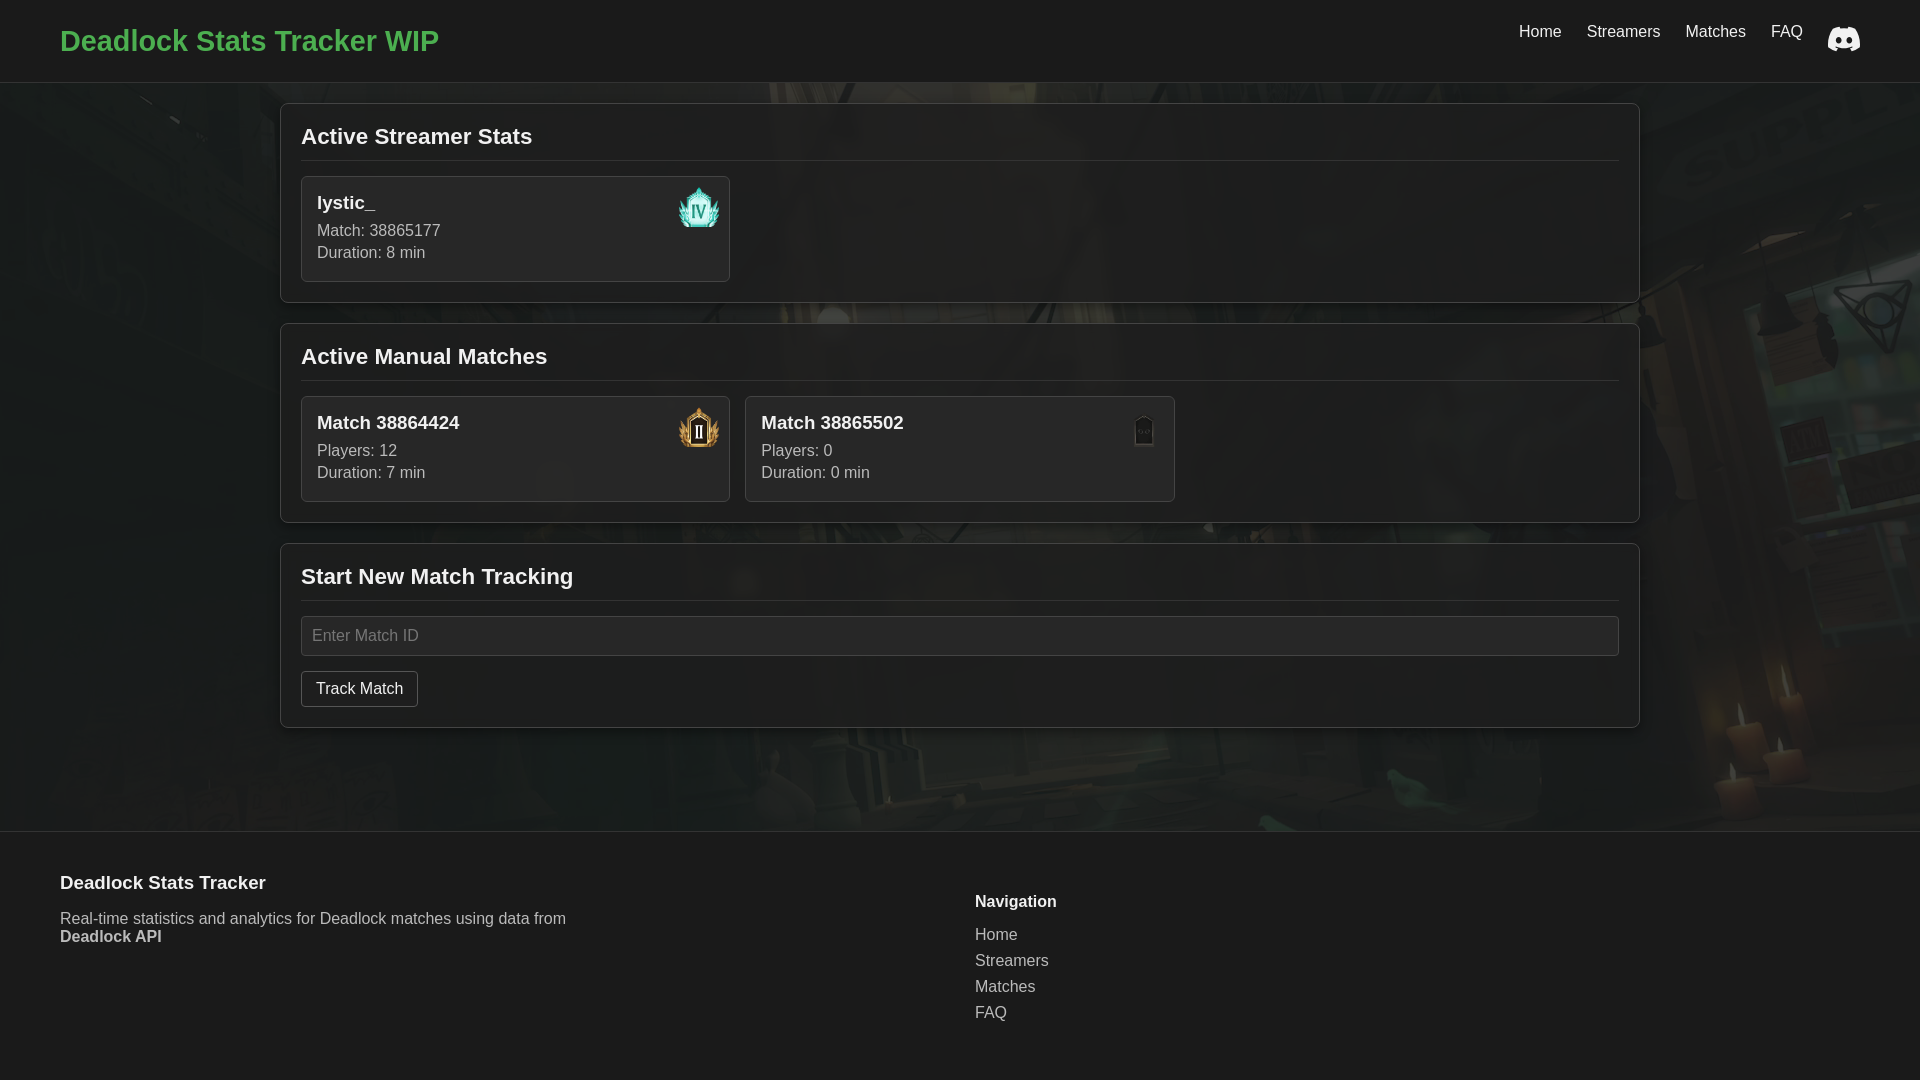This screenshot has height=1080, width=1920.
Task: Open the Match 38864424 card
Action: coord(515,449)
